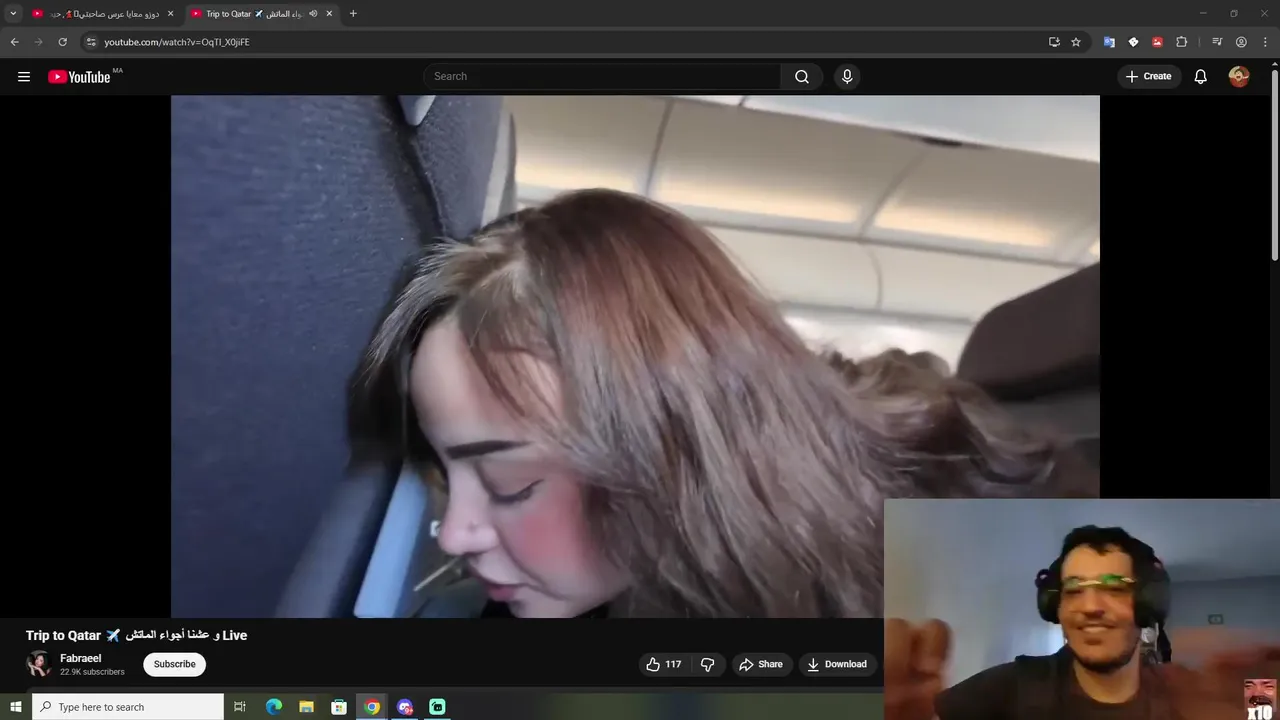
Task: Reload the YouTube page
Action: tap(62, 42)
